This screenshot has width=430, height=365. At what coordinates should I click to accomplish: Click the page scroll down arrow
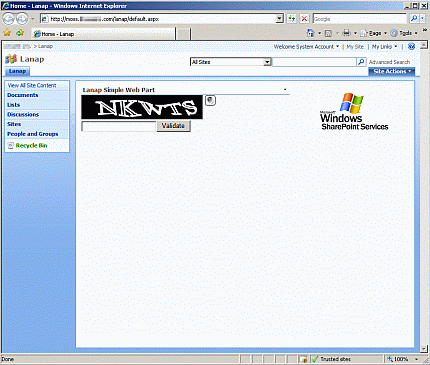coord(424,349)
